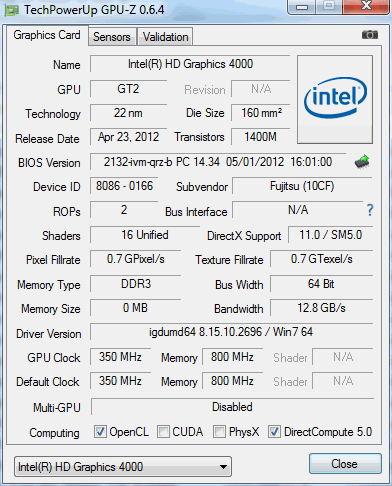Click the Bus Interface question mark

coord(370,210)
